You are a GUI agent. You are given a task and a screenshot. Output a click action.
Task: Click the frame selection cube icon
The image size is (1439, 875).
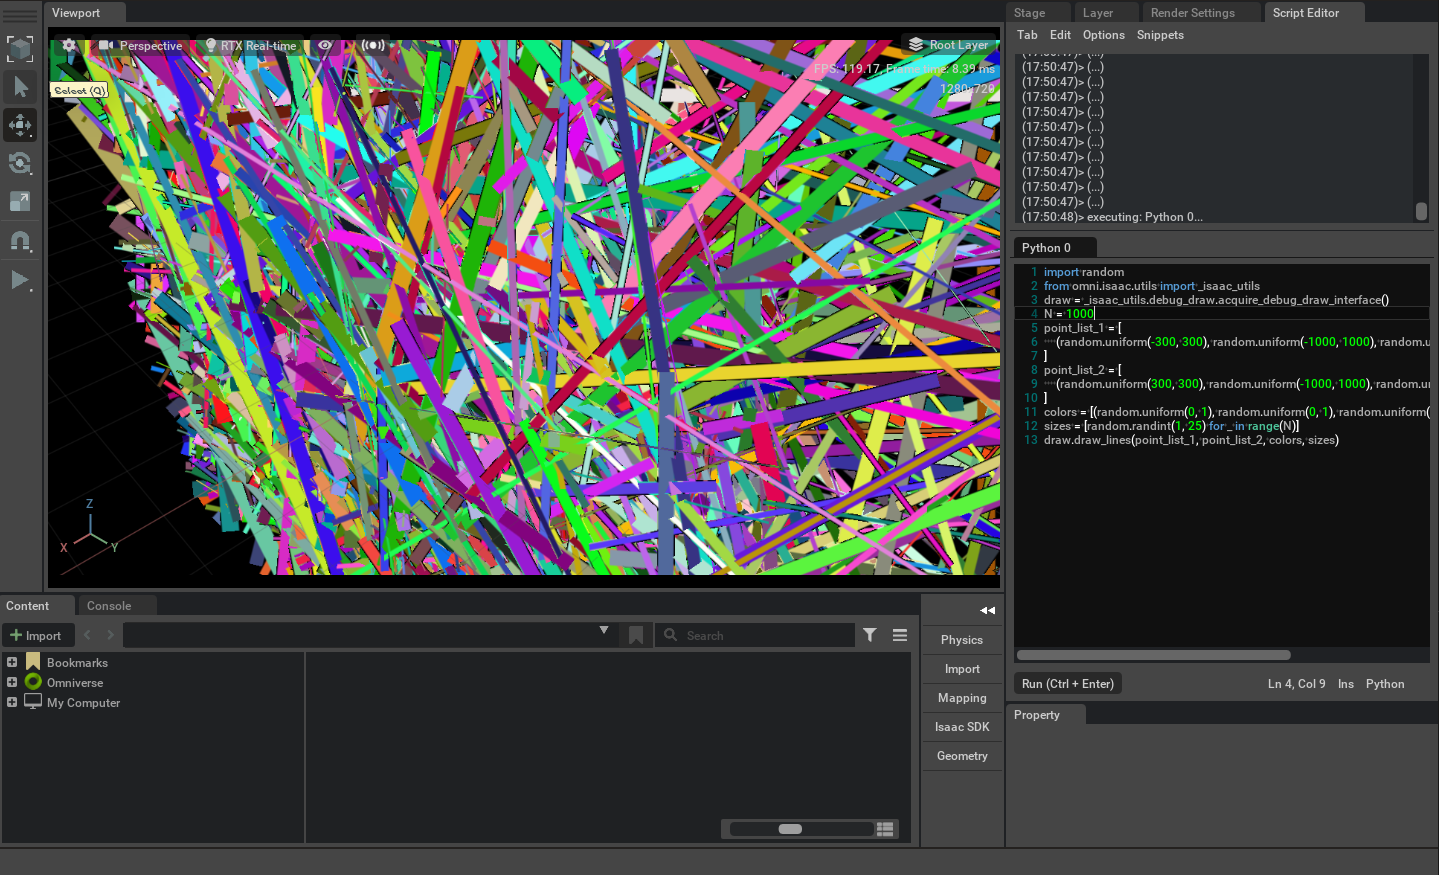point(20,48)
